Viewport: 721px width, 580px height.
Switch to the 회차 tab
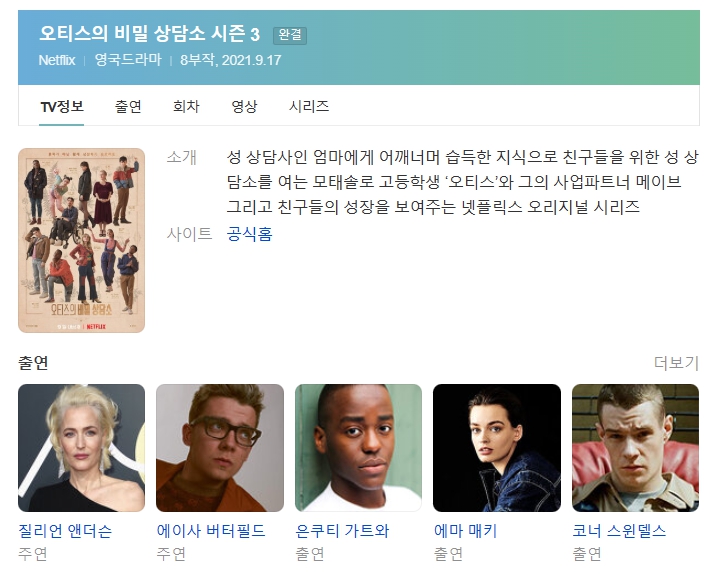pos(186,107)
